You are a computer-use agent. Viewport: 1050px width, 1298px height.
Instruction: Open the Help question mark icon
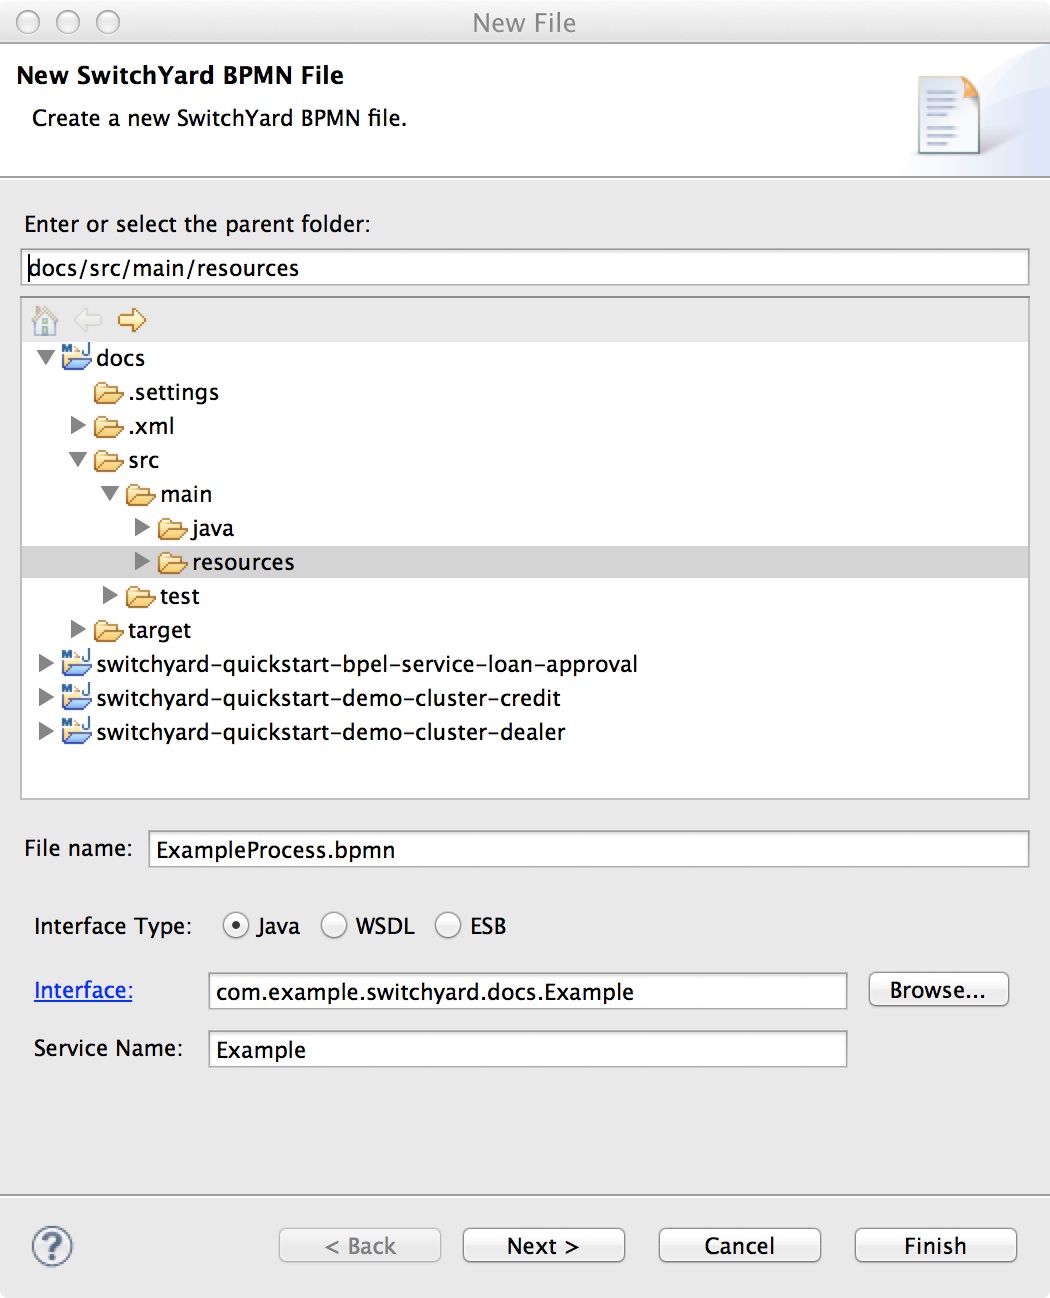52,1246
